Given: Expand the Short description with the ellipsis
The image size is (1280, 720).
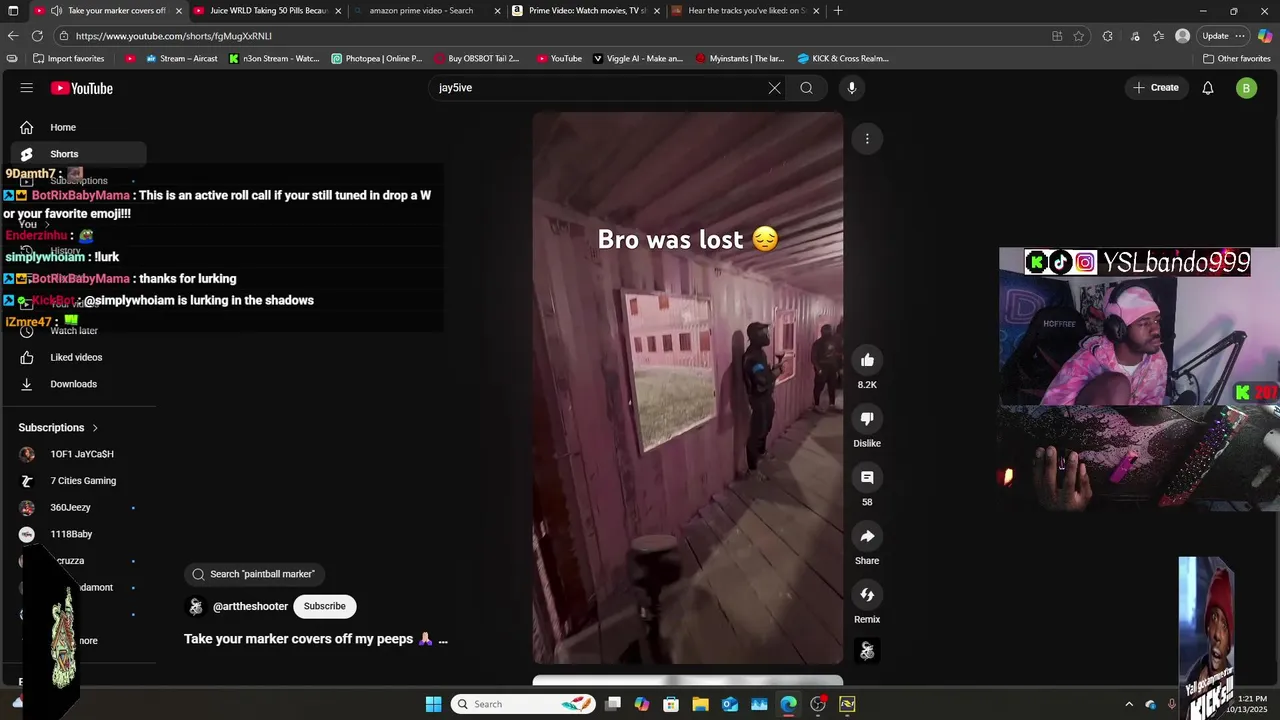Looking at the screenshot, I should pos(443,639).
